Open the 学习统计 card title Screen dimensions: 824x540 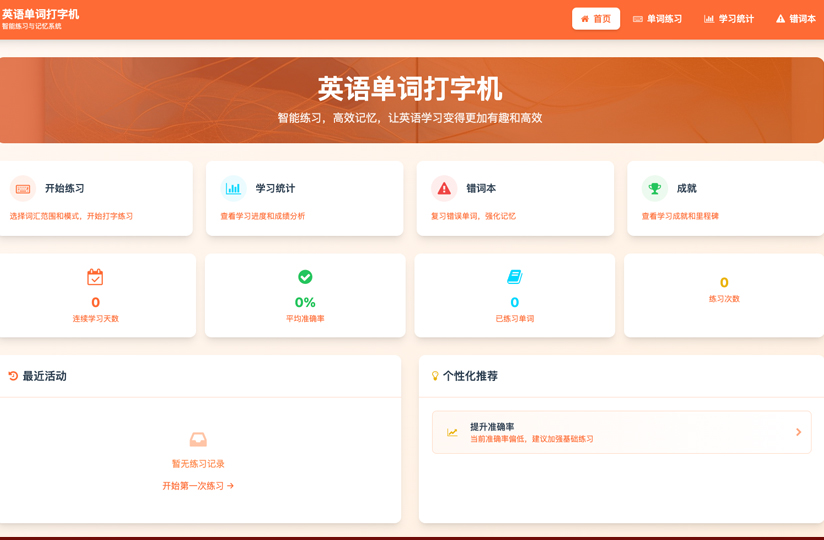pos(275,188)
